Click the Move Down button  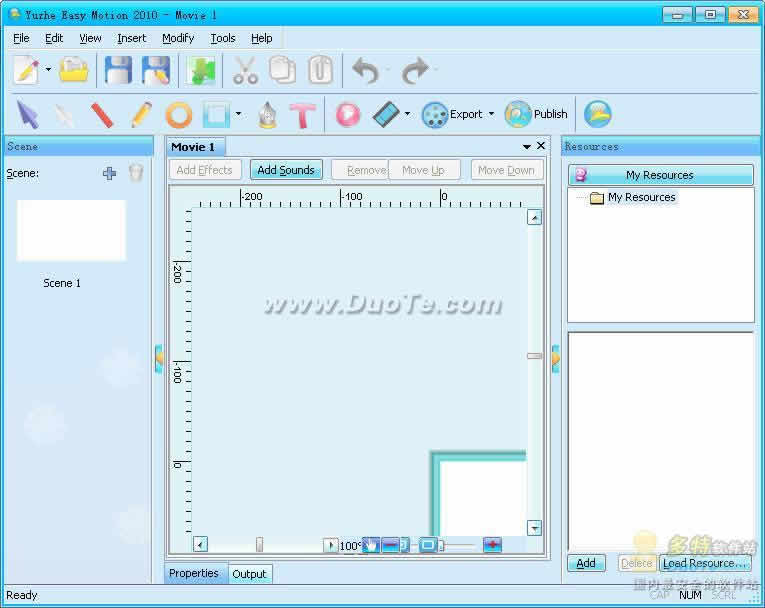tap(506, 170)
